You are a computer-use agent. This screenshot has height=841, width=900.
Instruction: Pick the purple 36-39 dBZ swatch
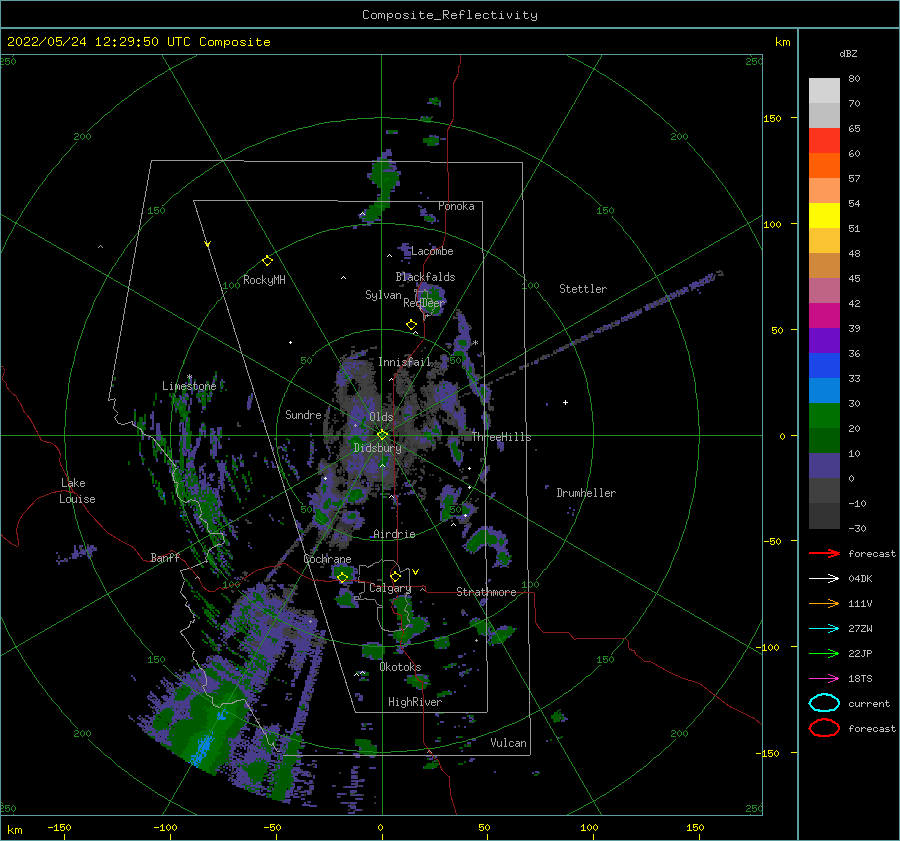pos(824,340)
